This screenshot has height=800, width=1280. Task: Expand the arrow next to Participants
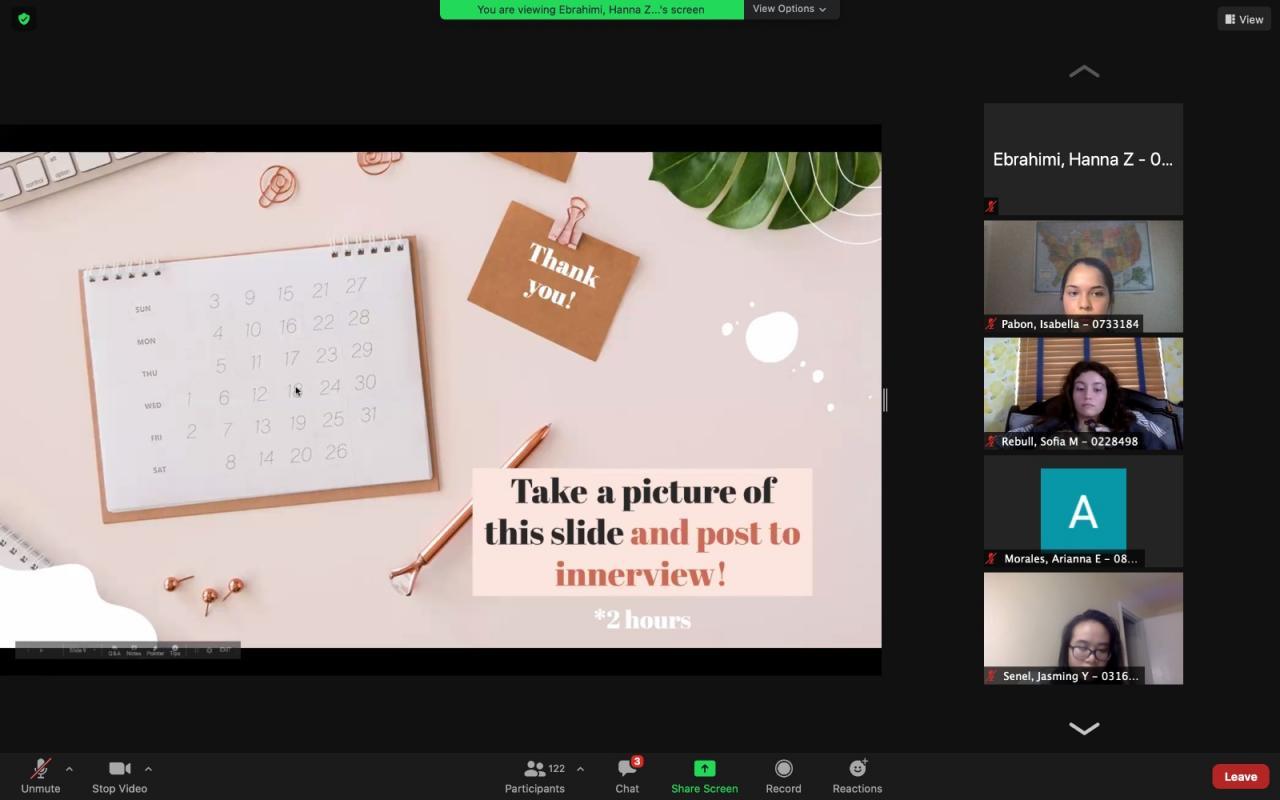point(580,769)
